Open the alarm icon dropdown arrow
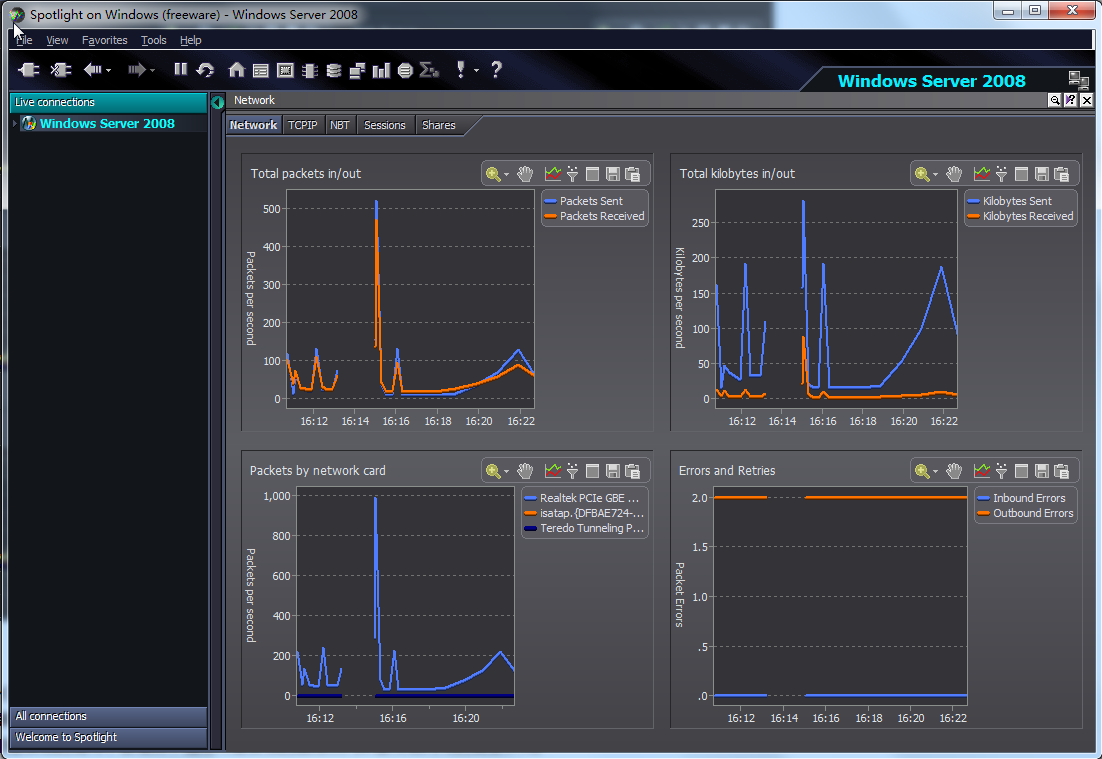The width and height of the screenshot is (1102, 759). 477,70
